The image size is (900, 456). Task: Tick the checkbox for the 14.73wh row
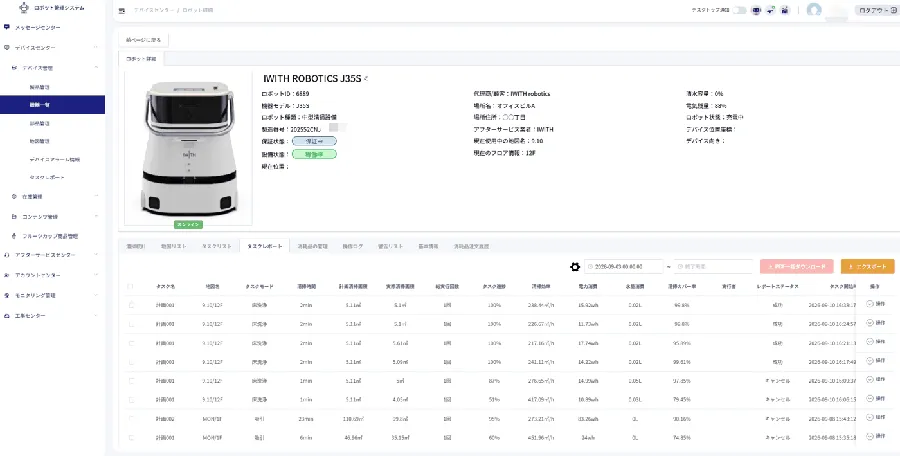[x=131, y=381]
